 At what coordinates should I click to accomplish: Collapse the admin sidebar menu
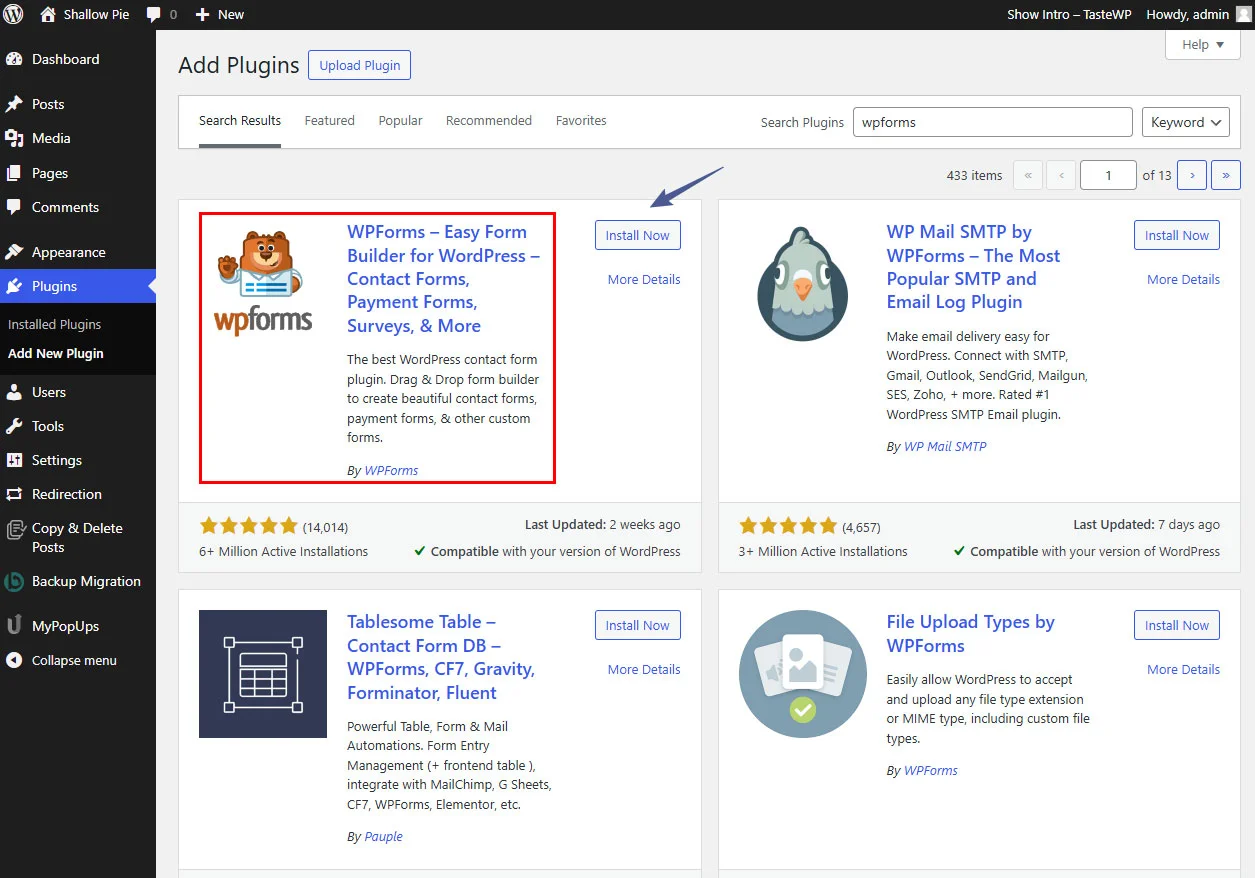73,660
